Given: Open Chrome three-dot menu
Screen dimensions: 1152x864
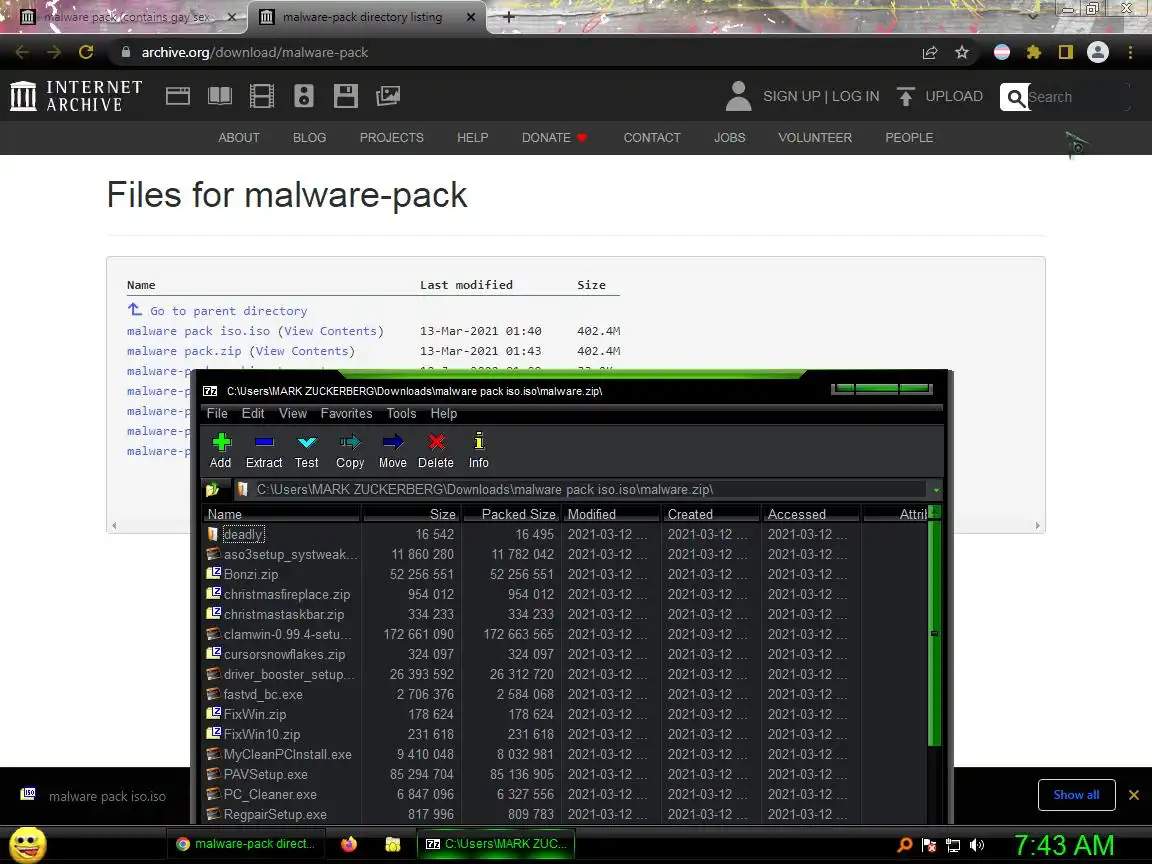Looking at the screenshot, I should (x=1130, y=52).
